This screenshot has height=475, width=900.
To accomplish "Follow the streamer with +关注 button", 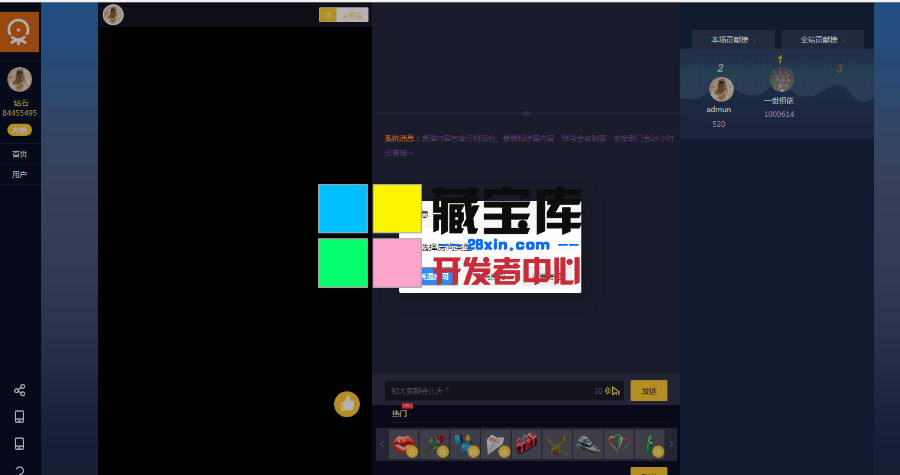I will 352,15.
